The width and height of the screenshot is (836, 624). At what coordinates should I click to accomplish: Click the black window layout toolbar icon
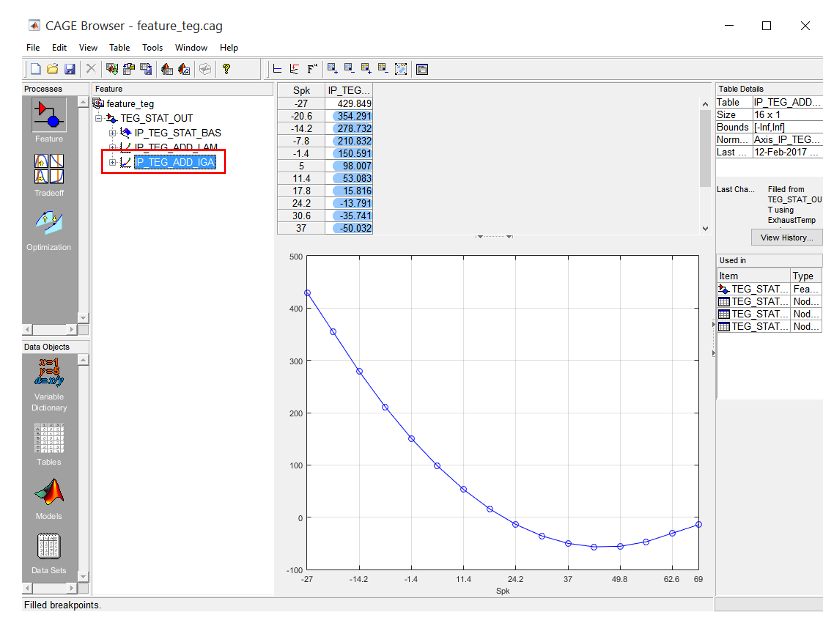pyautogui.click(x=422, y=69)
